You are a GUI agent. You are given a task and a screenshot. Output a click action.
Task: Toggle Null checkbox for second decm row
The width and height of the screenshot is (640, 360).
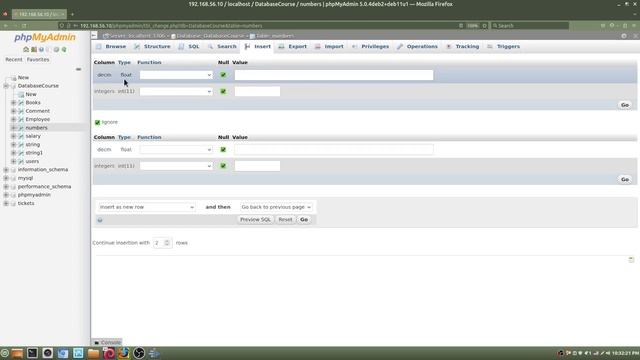pos(223,149)
